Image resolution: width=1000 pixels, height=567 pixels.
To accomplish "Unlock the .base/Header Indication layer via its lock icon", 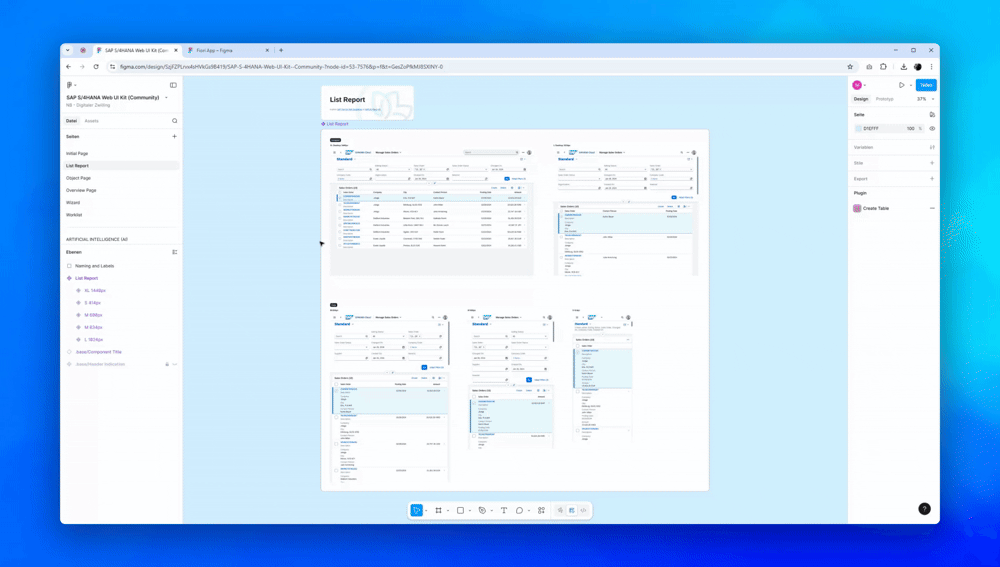I will (x=167, y=364).
